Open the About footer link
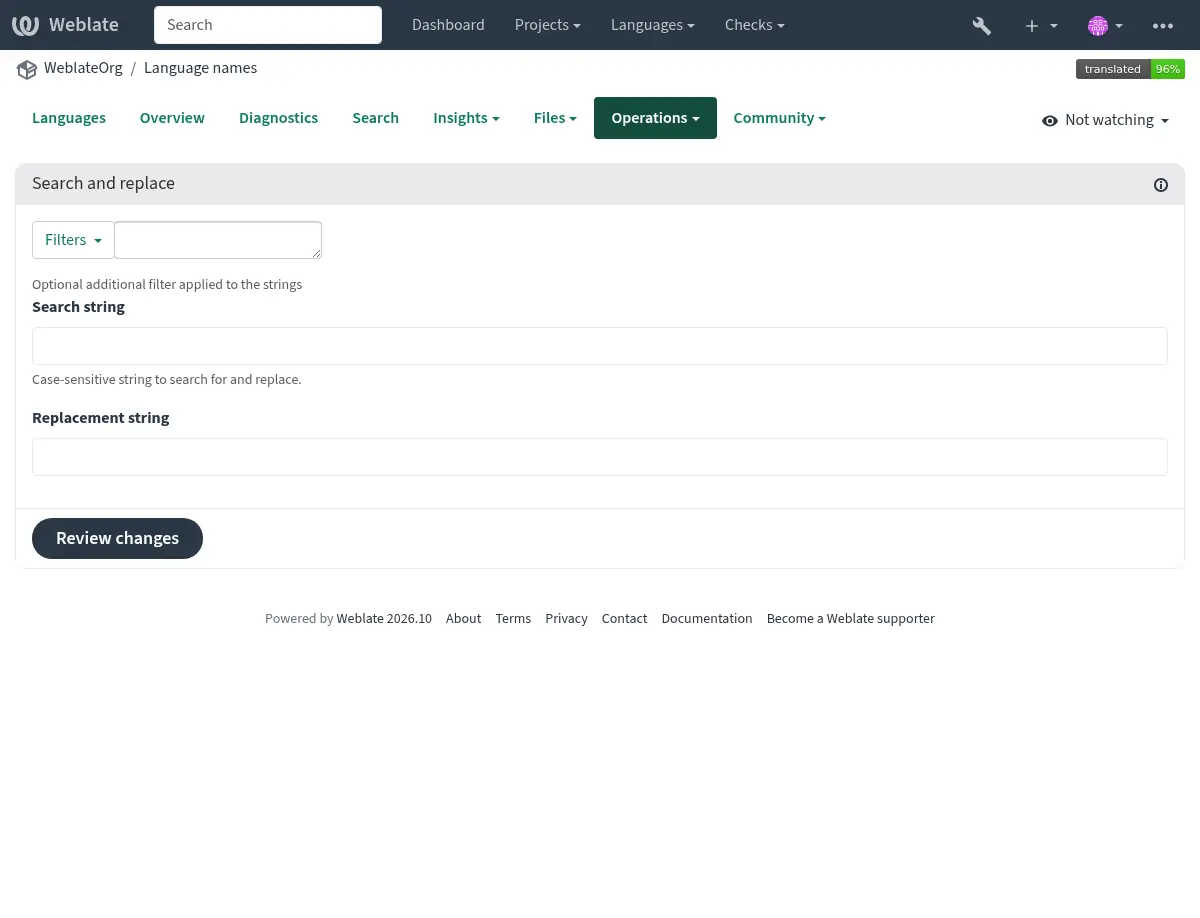This screenshot has height=918, width=1200. (463, 619)
